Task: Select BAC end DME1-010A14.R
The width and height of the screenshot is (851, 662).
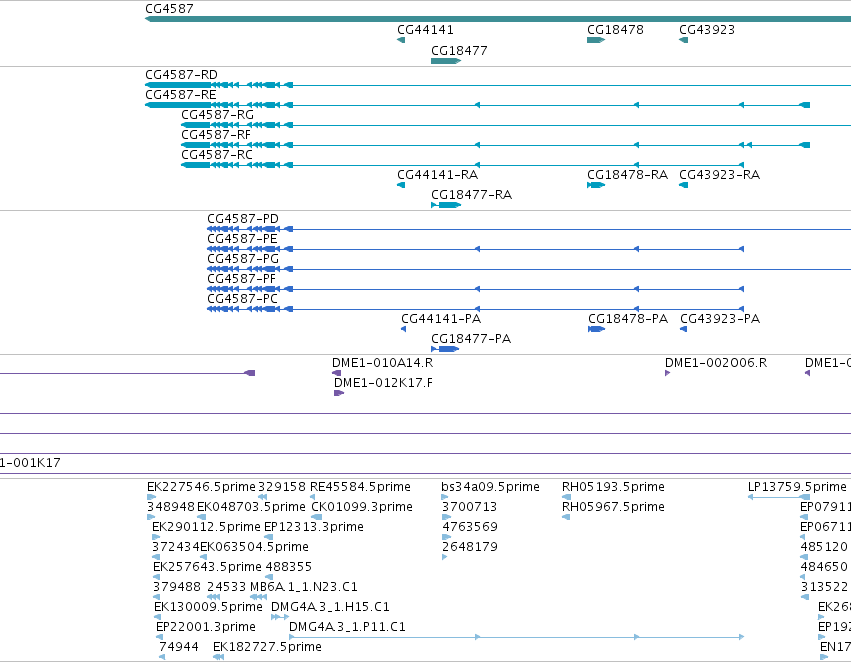Action: 383,362
